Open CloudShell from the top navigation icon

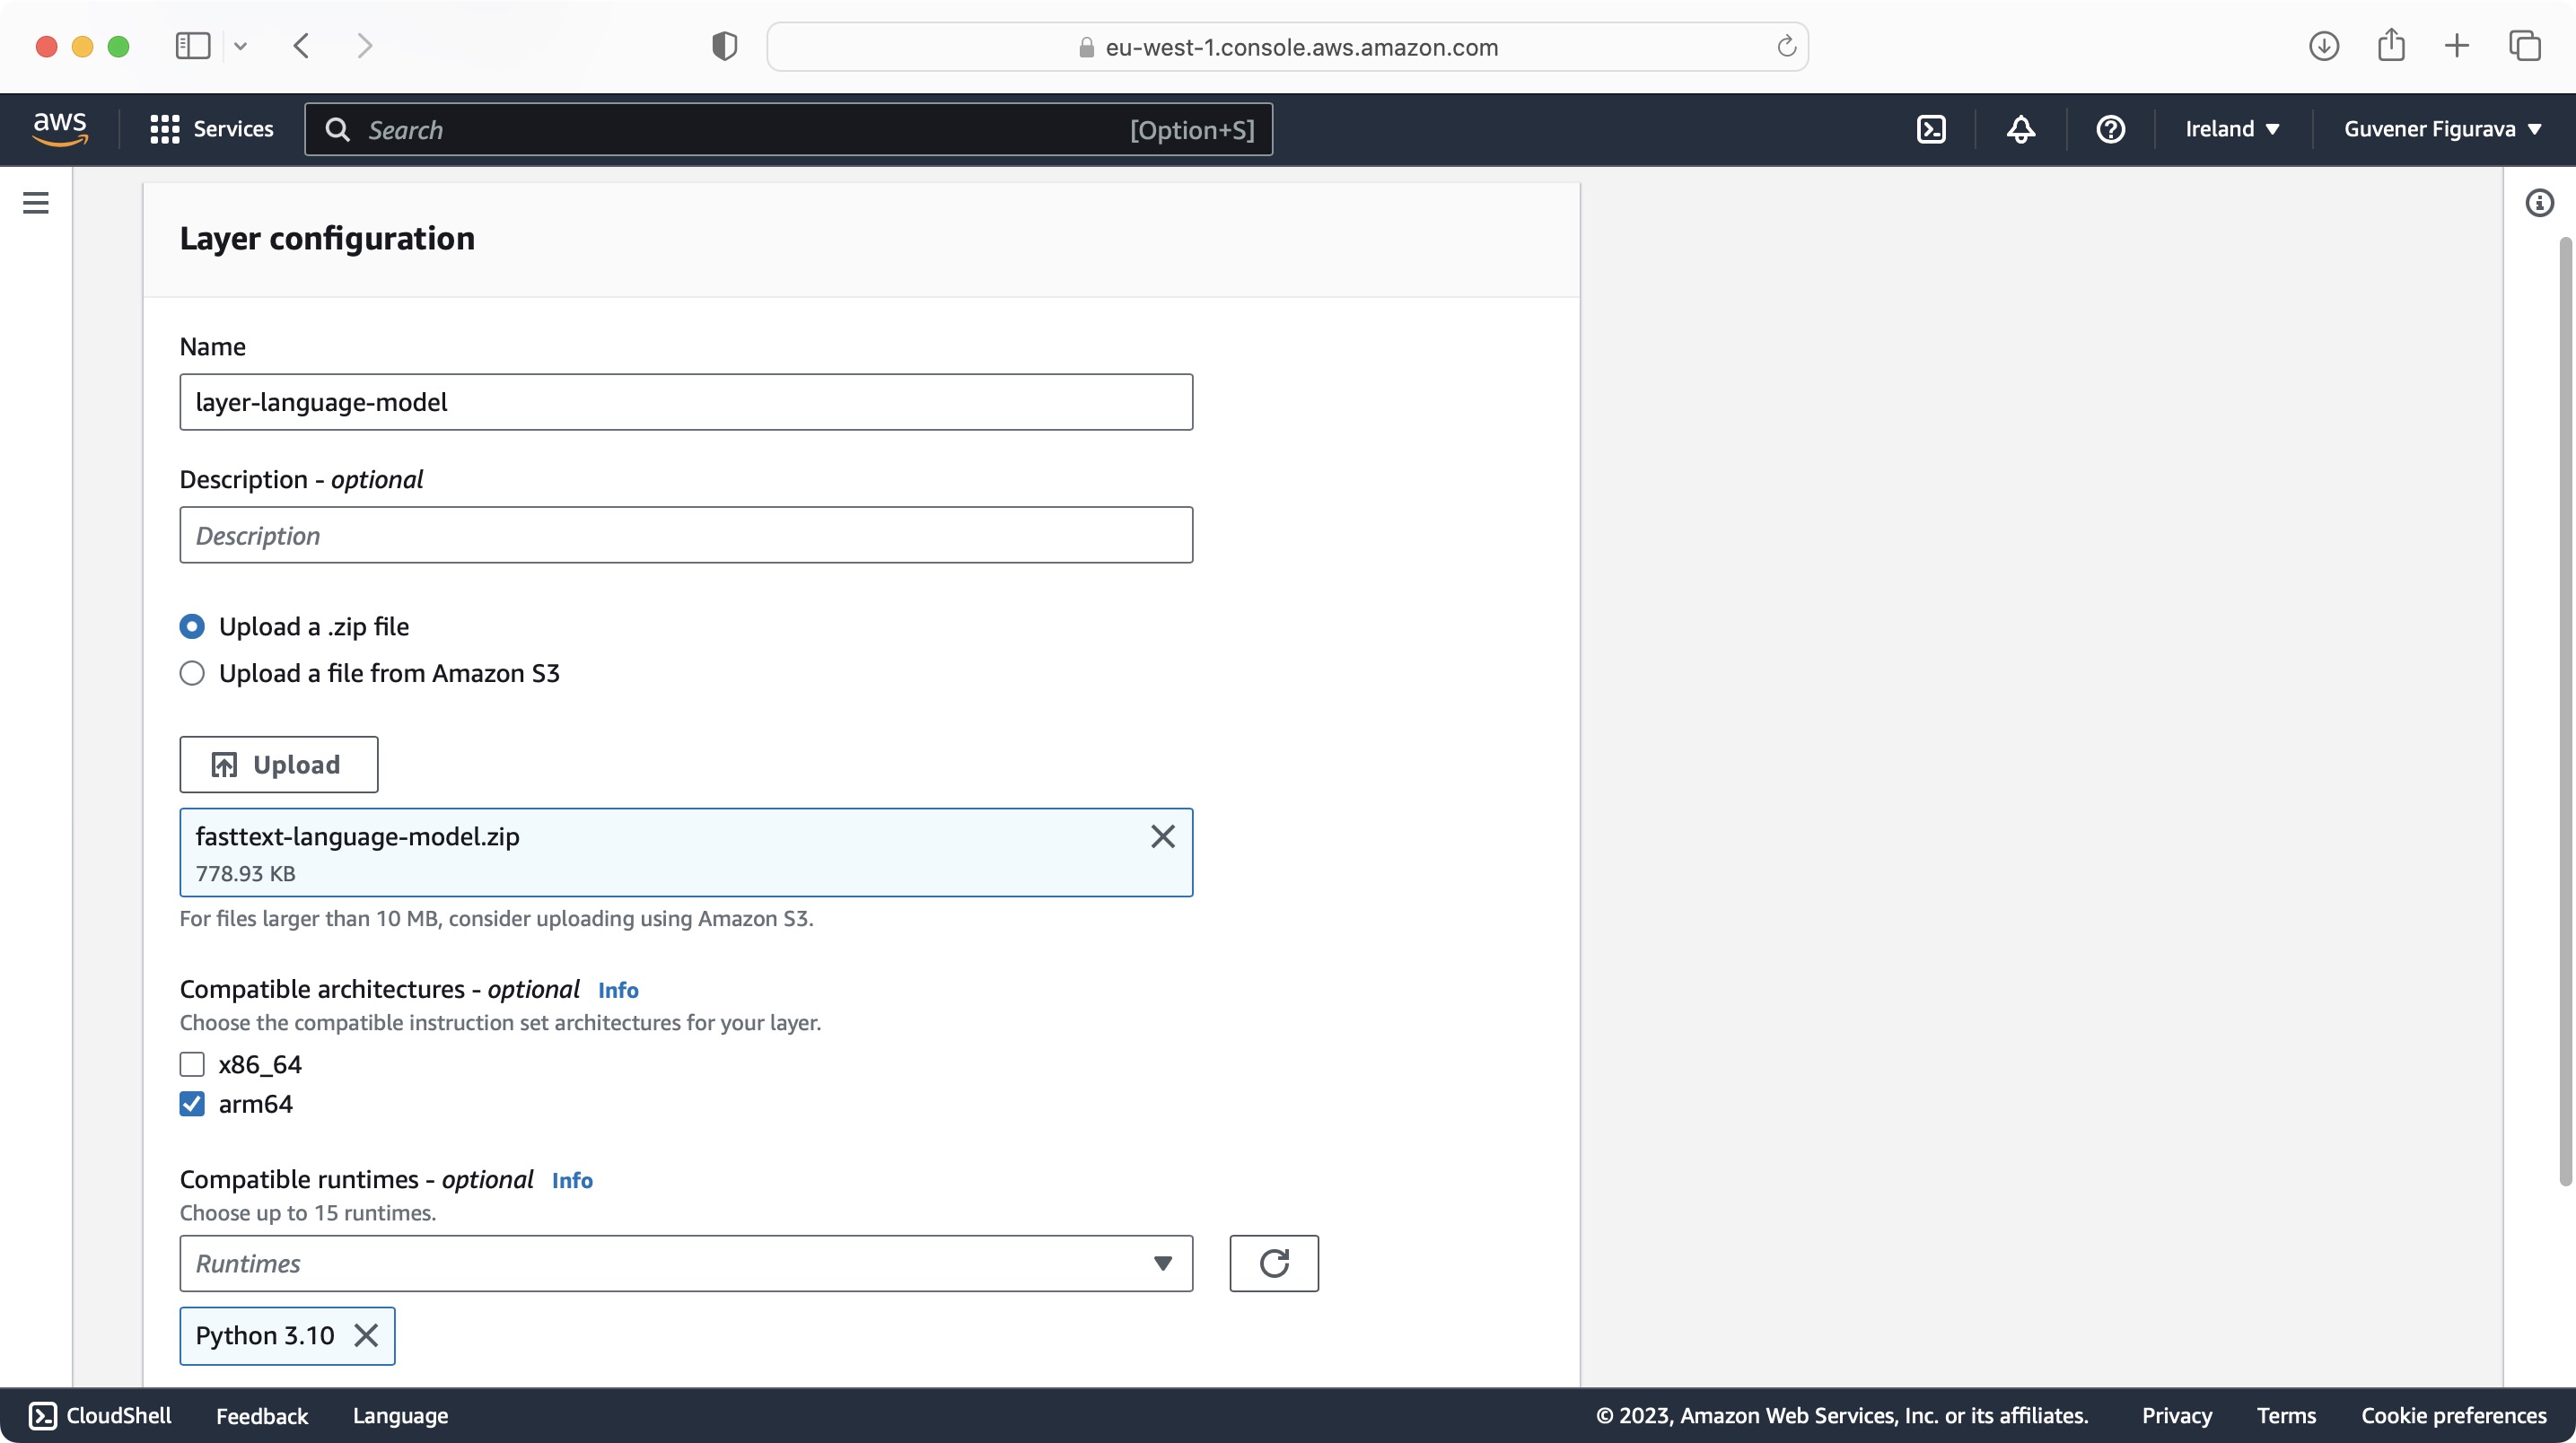pos(1931,129)
